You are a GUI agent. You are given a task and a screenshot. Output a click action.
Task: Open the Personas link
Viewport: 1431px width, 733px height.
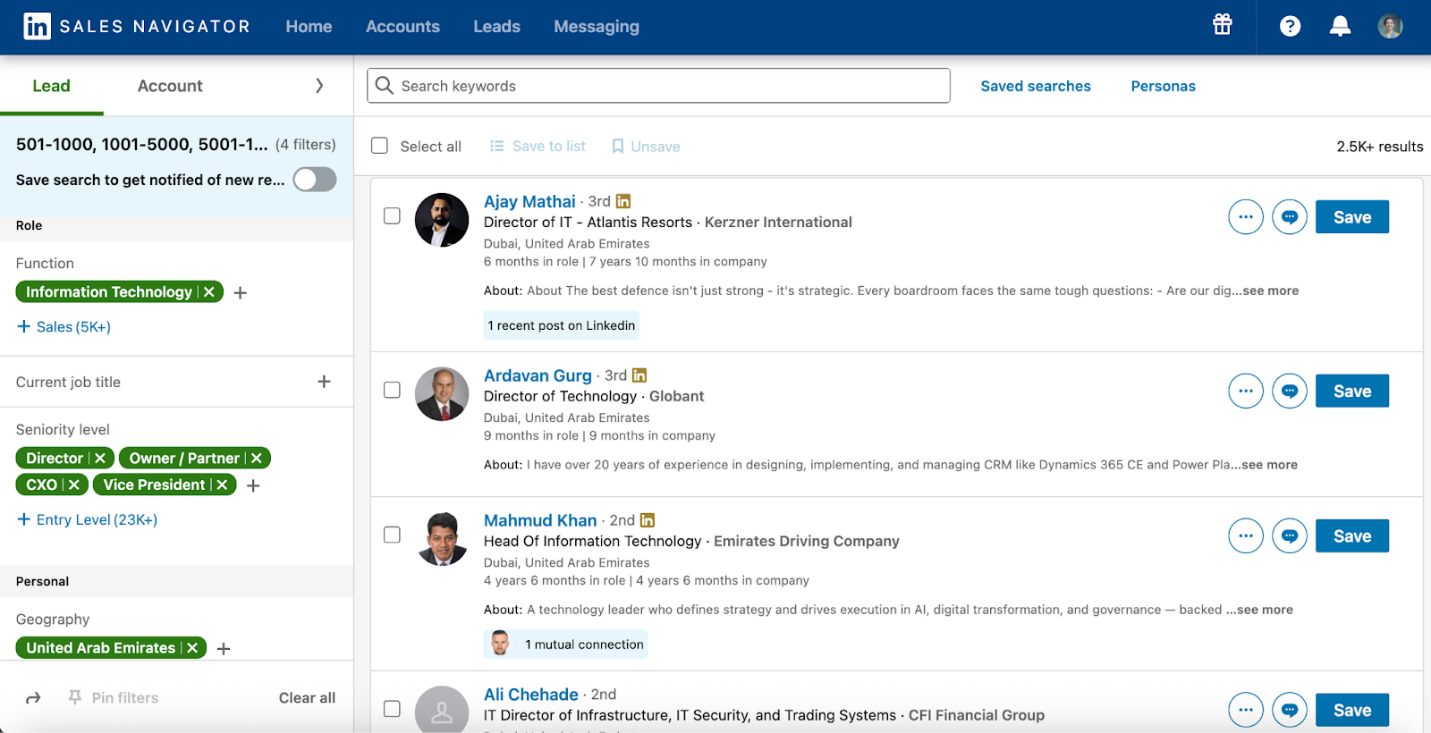(x=1163, y=86)
